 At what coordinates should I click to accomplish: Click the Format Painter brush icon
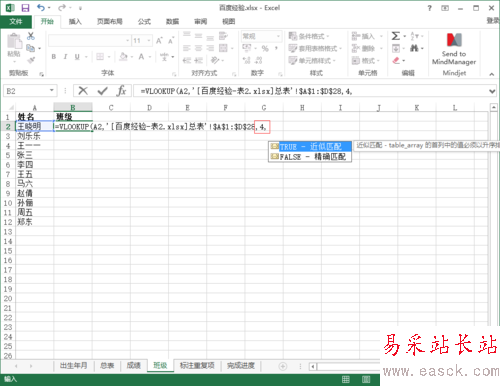click(31, 60)
